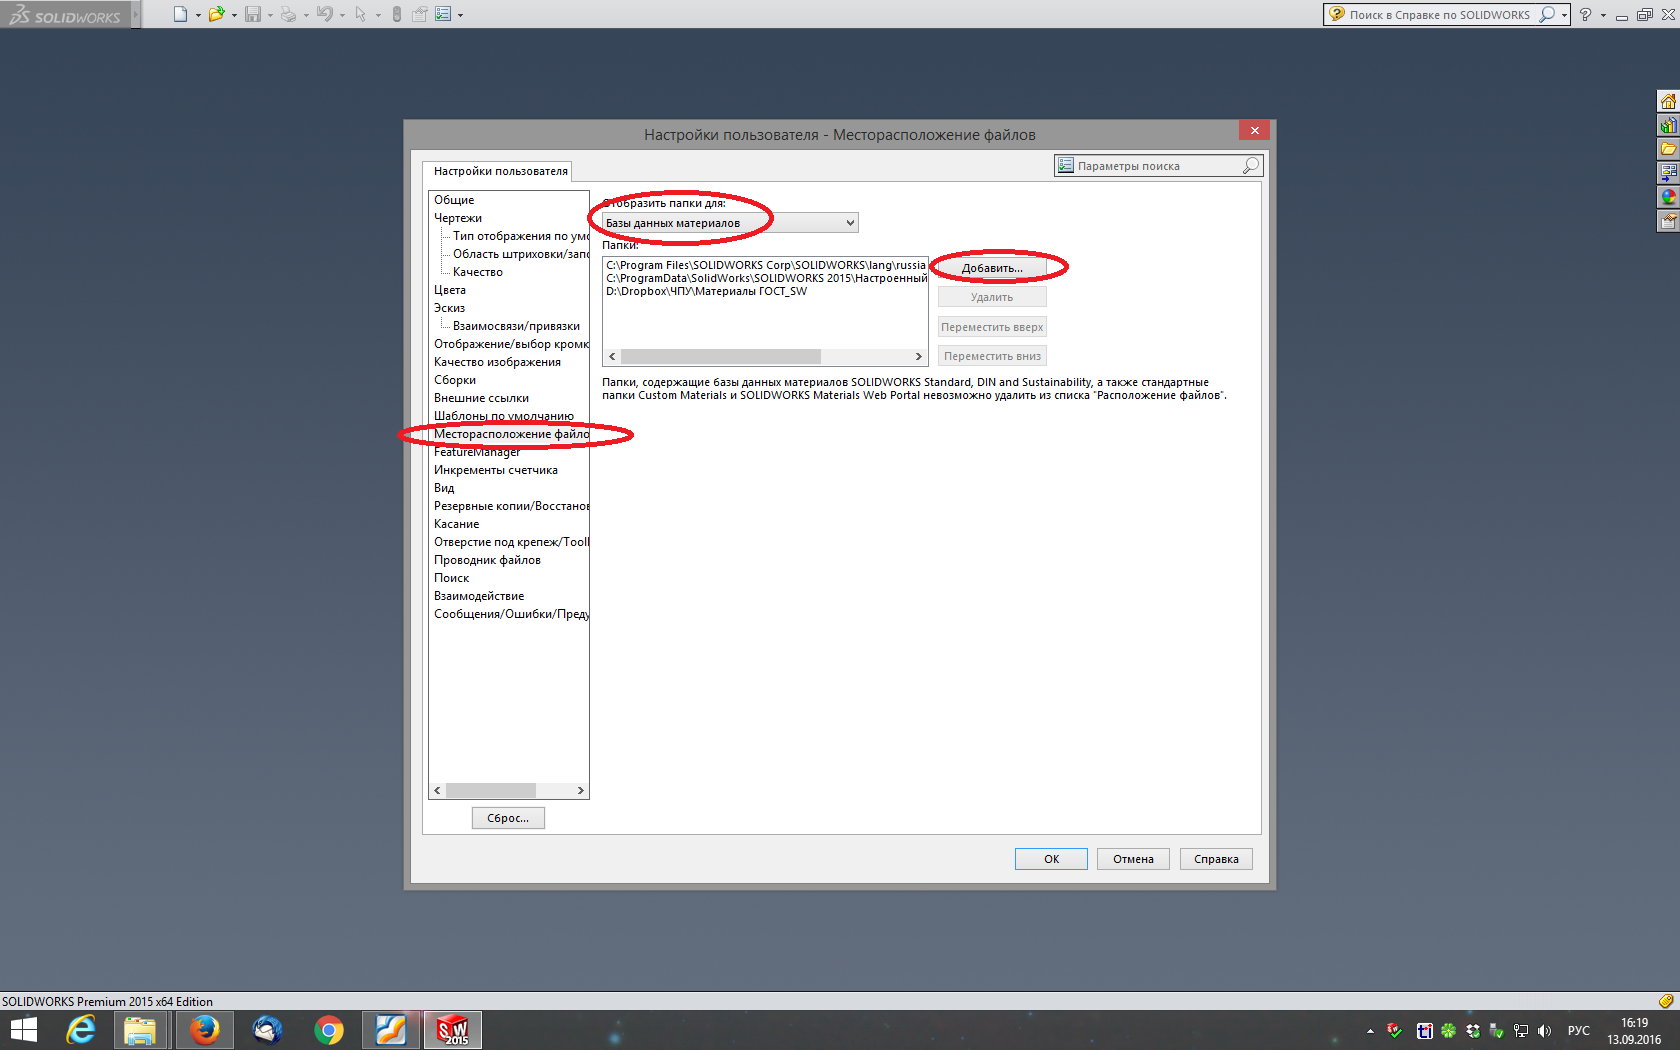Click the Save toolbar icon
Viewport: 1680px width, 1050px height.
point(253,14)
